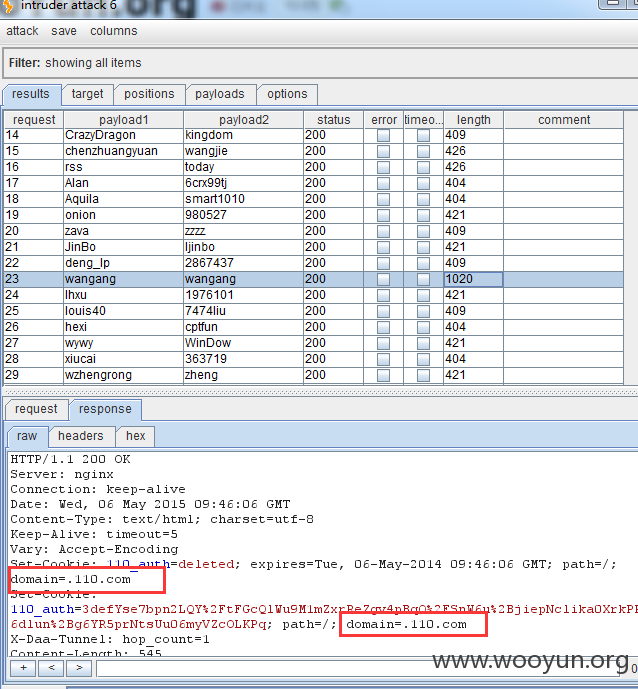638x689 pixels.
Task: Toggle timeout checkbox in row 19 onion
Action: click(x=424, y=215)
